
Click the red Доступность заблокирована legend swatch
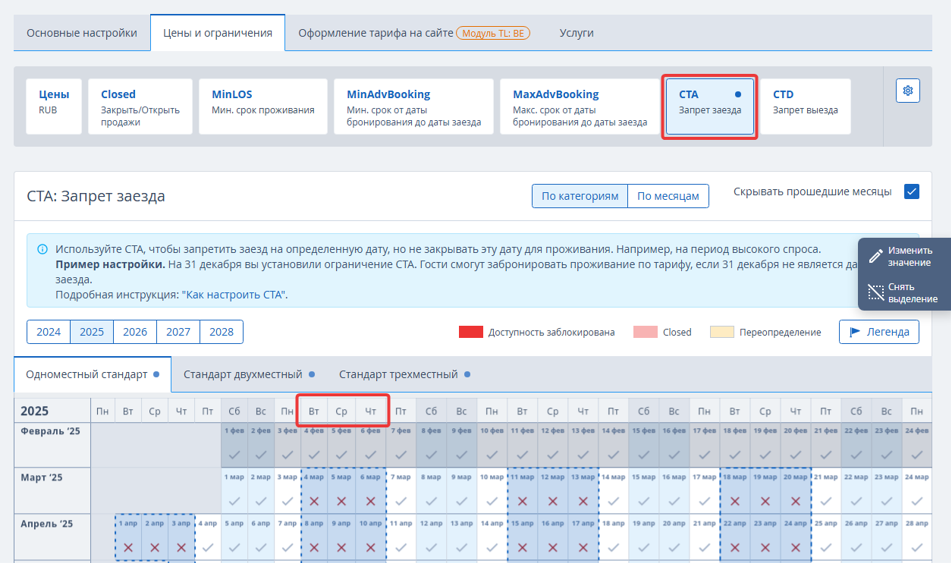tap(471, 332)
